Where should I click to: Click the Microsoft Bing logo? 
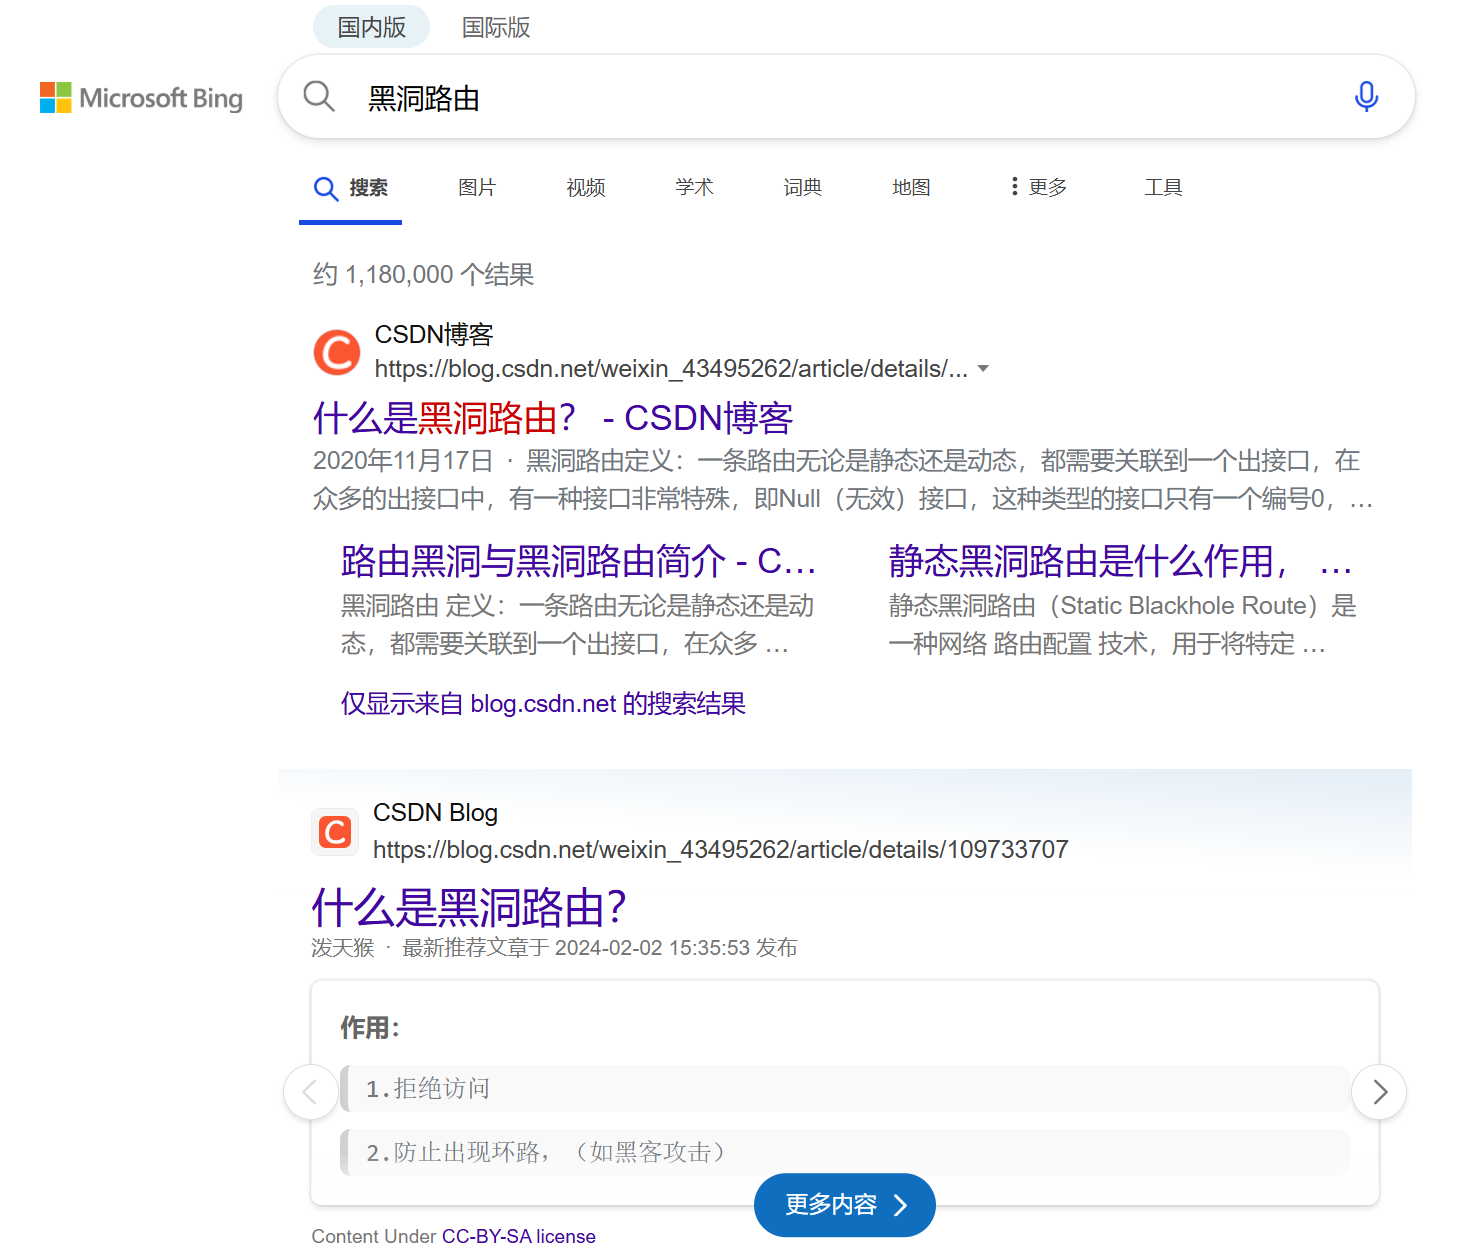[141, 98]
